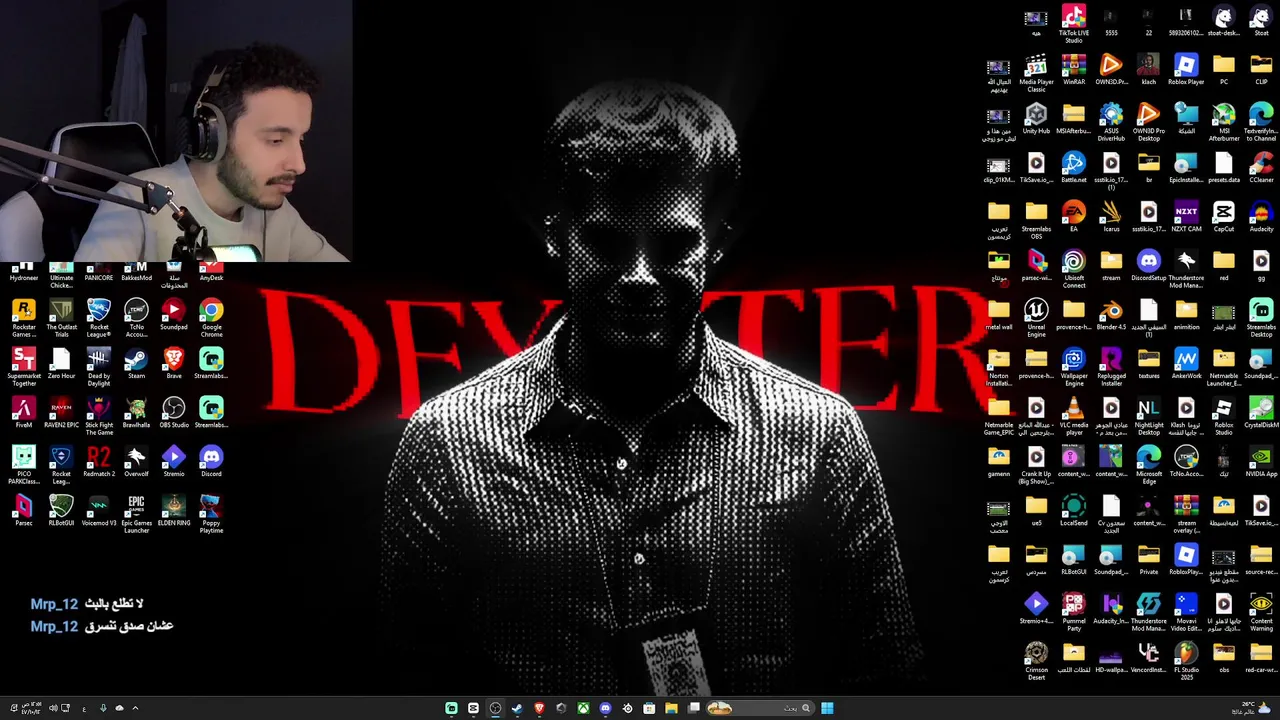Open the Brave browser shortcut
Image resolution: width=1280 pixels, height=720 pixels.
pos(174,362)
